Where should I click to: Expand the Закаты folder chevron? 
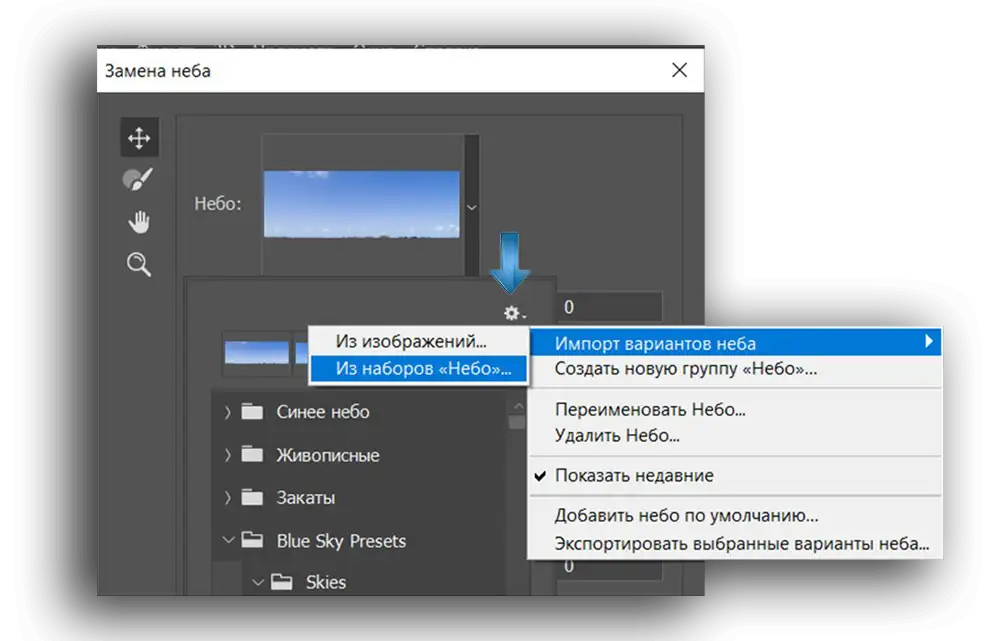click(228, 498)
